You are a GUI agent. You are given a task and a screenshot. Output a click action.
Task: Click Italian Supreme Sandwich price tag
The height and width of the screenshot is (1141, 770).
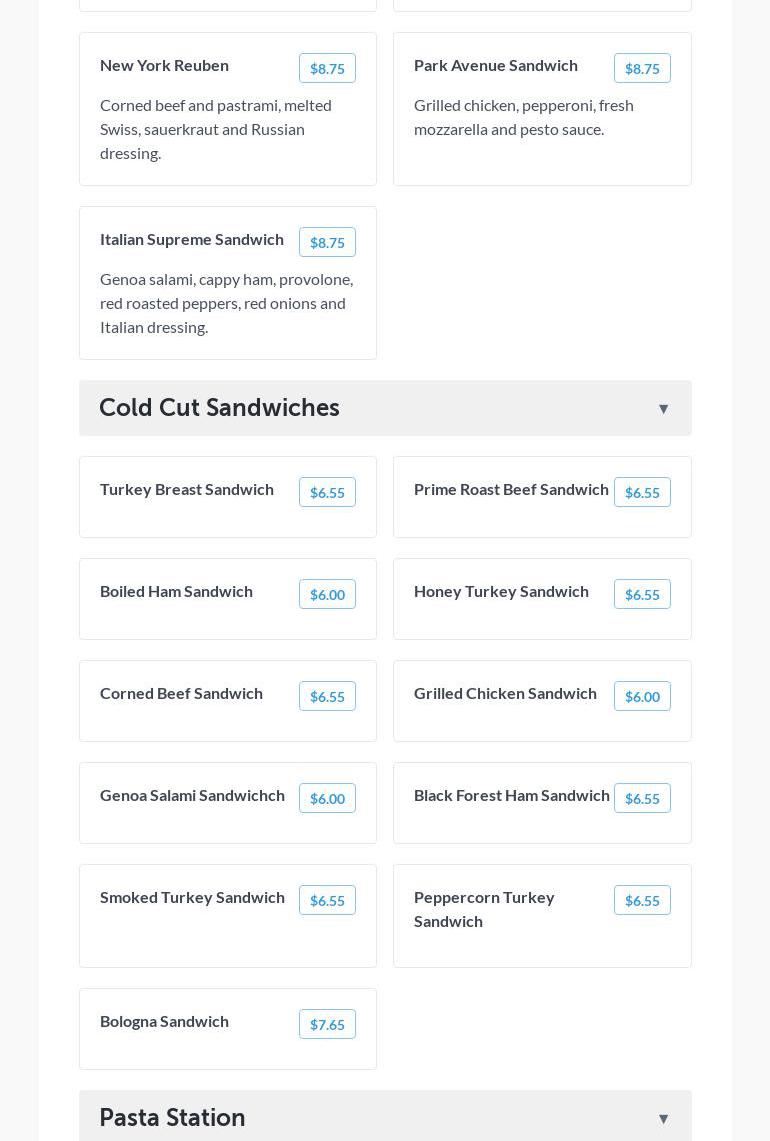pyautogui.click(x=327, y=243)
